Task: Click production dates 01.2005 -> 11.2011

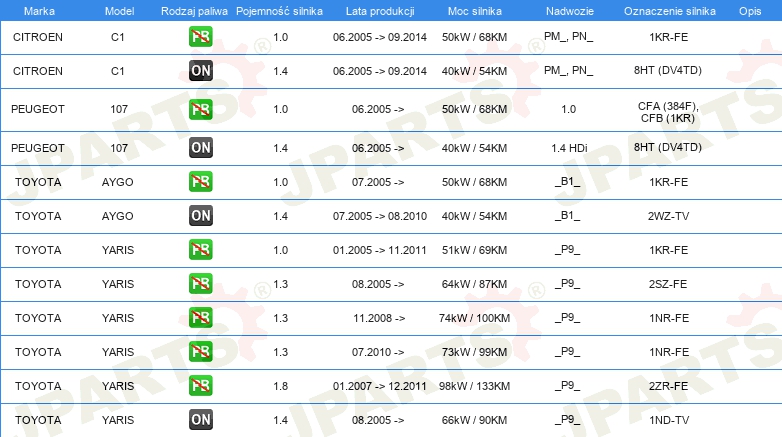Action: tap(380, 250)
